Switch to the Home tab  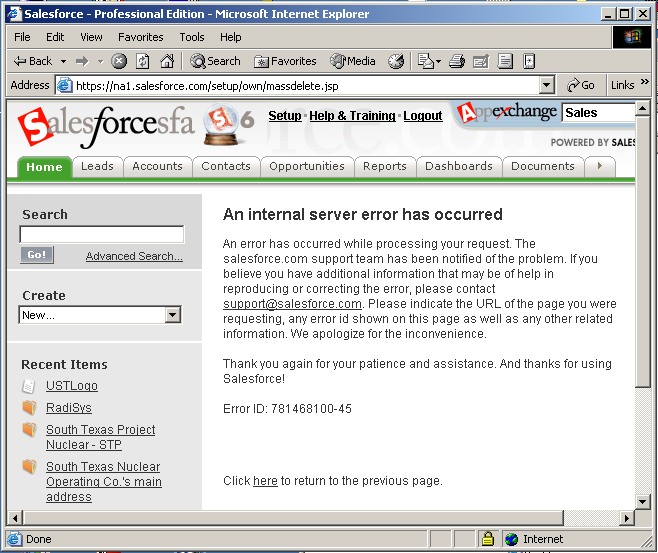coord(44,167)
